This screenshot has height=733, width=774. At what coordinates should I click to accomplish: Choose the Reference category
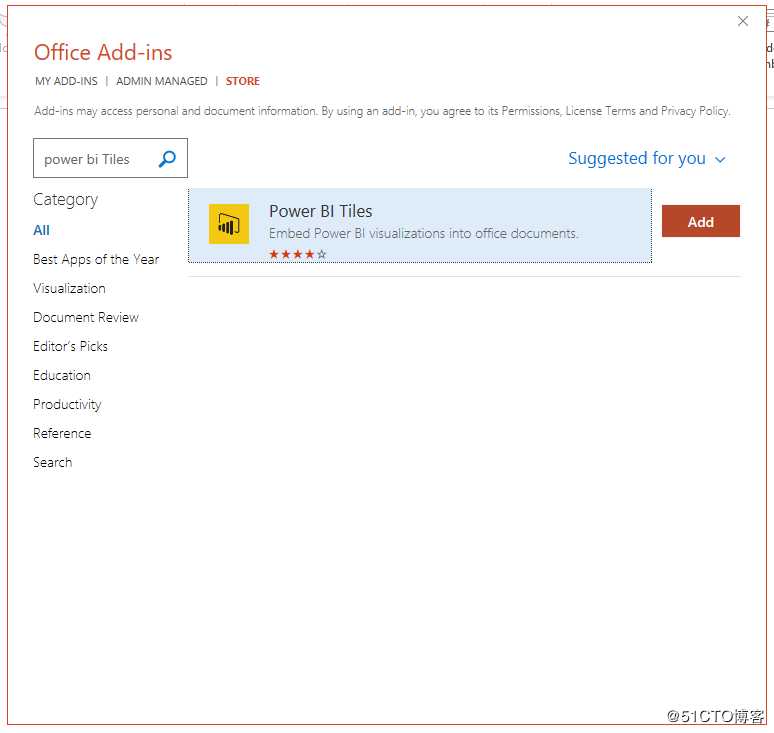(62, 433)
